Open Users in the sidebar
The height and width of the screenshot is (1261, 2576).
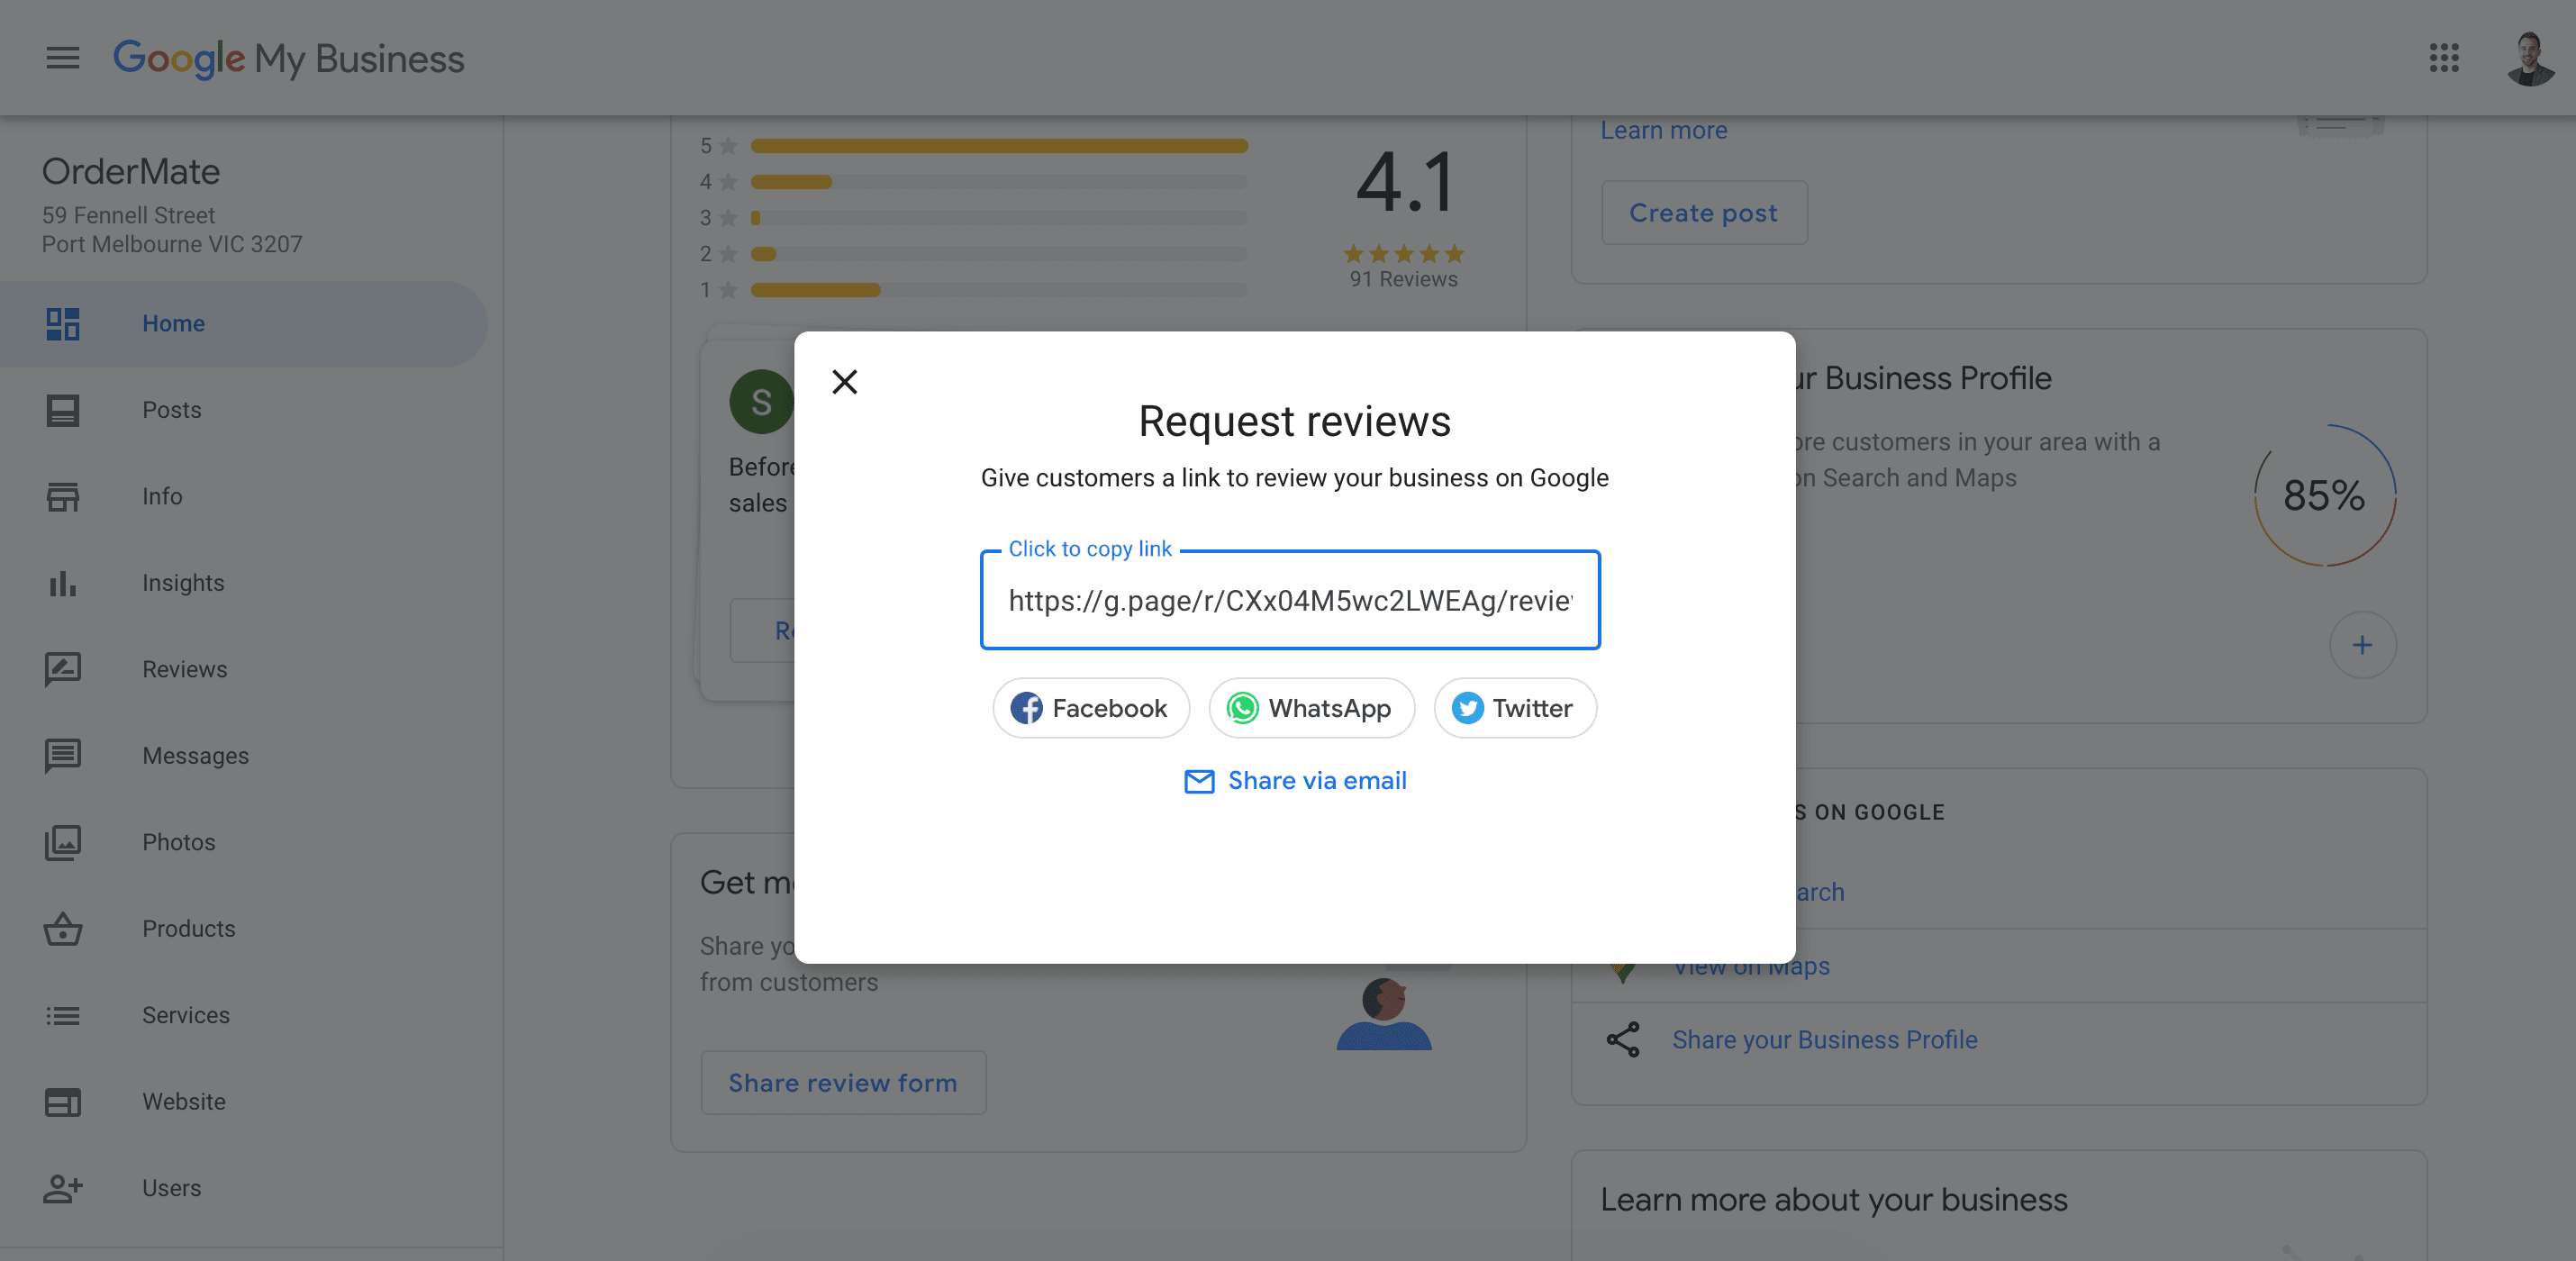[x=243, y=1188]
